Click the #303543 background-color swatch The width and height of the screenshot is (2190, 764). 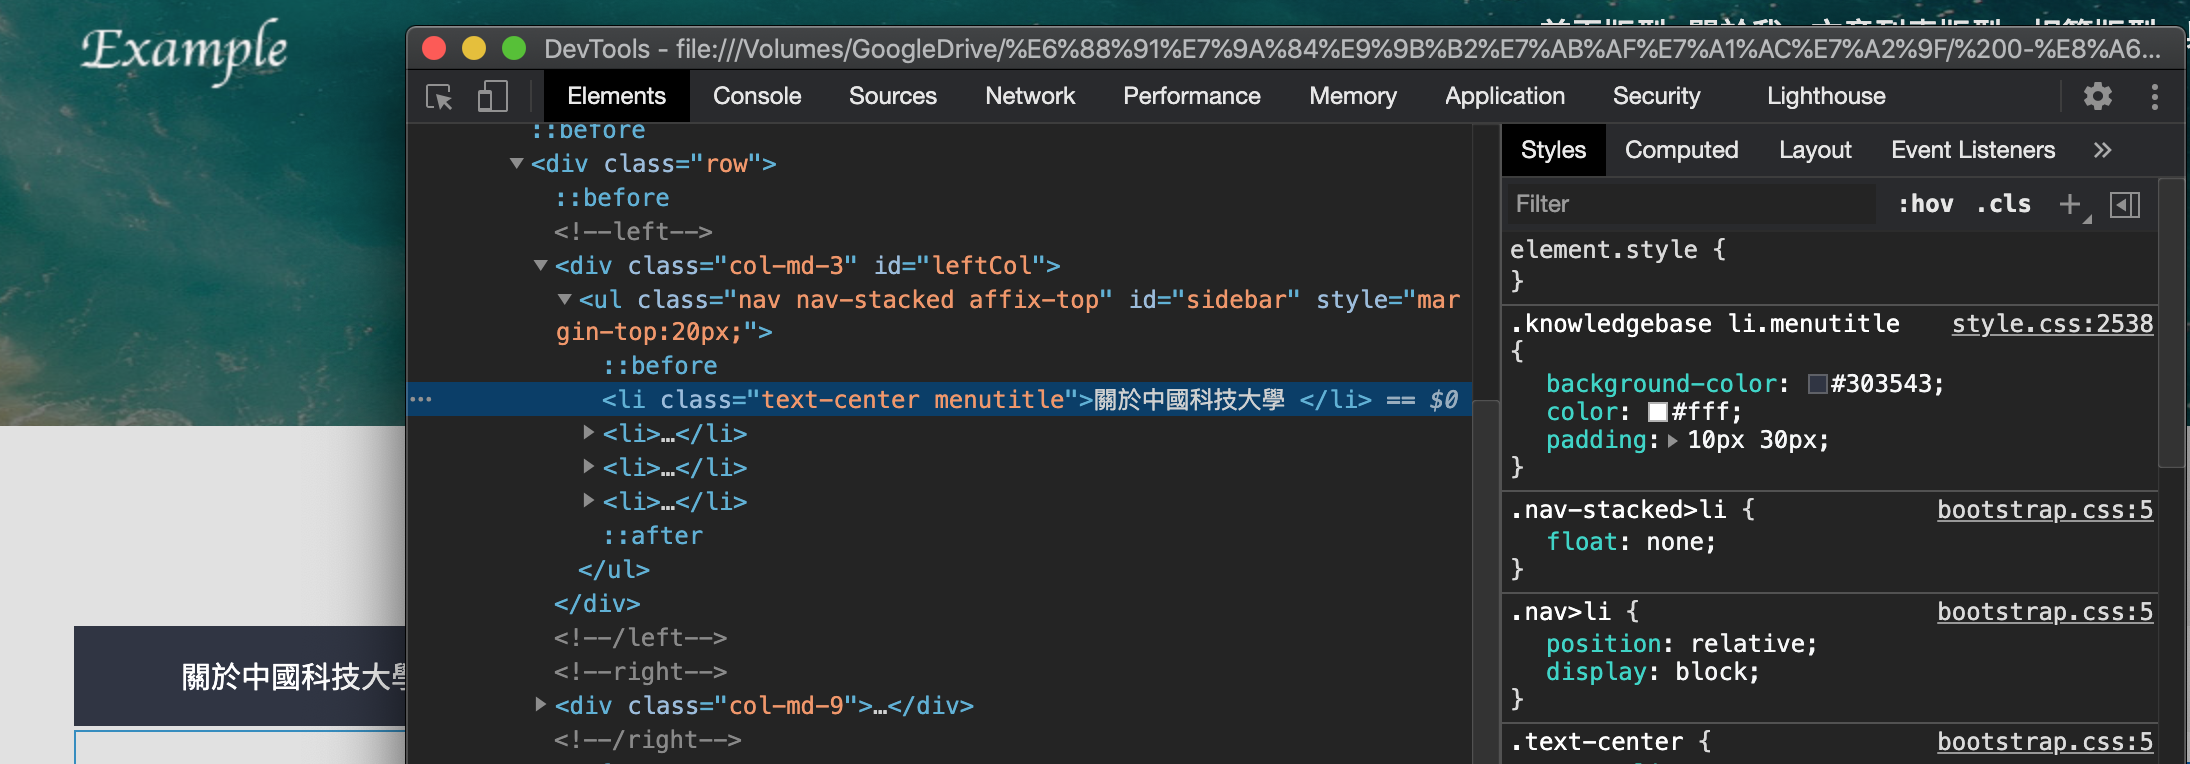[1817, 384]
